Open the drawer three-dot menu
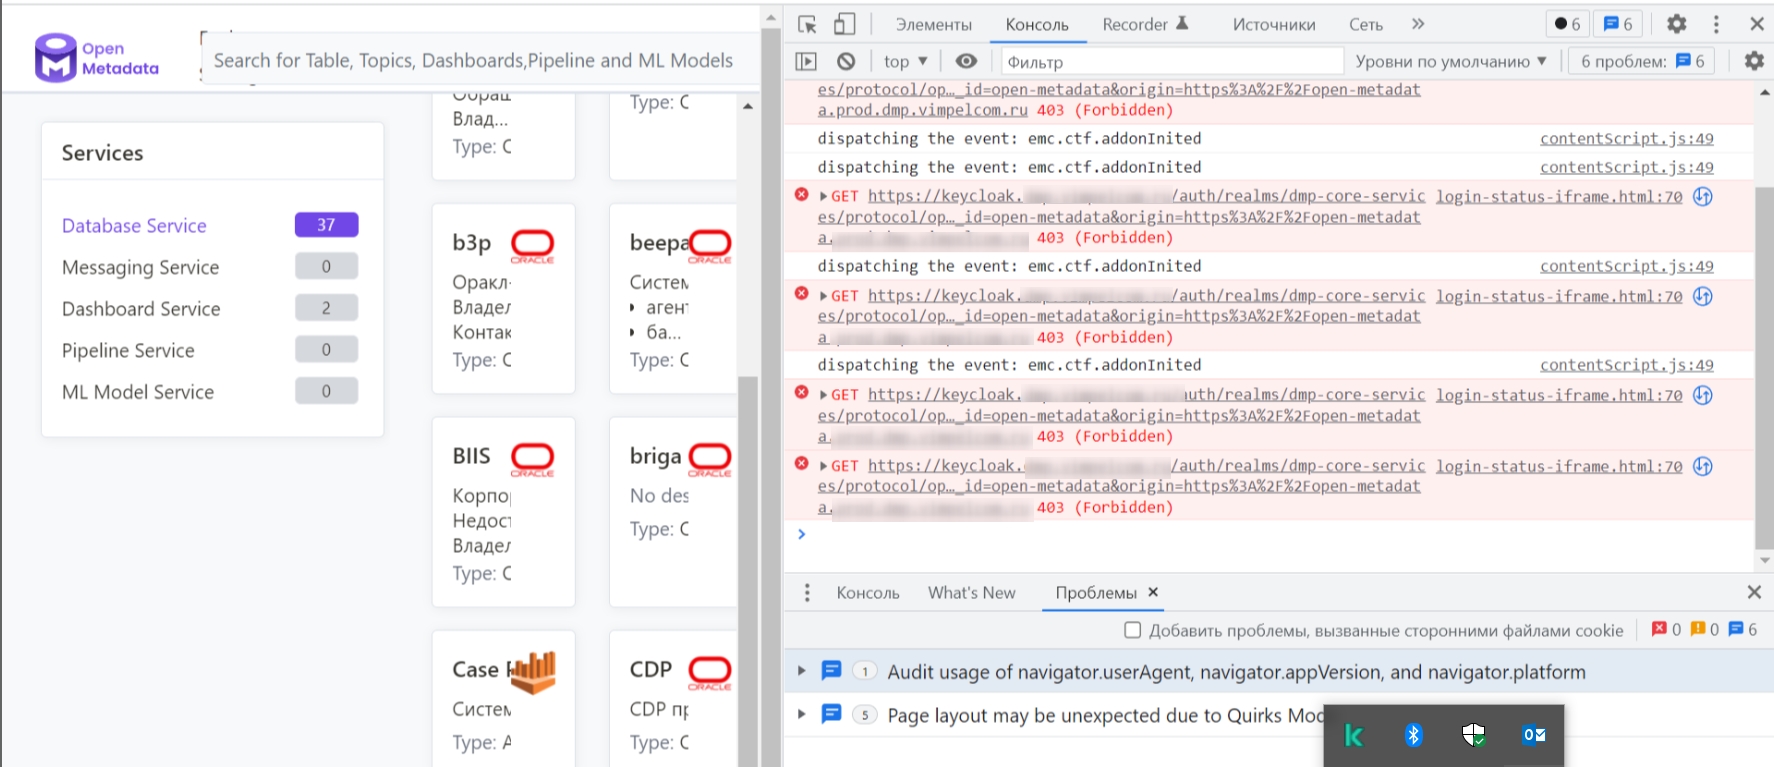1774x767 pixels. [807, 593]
